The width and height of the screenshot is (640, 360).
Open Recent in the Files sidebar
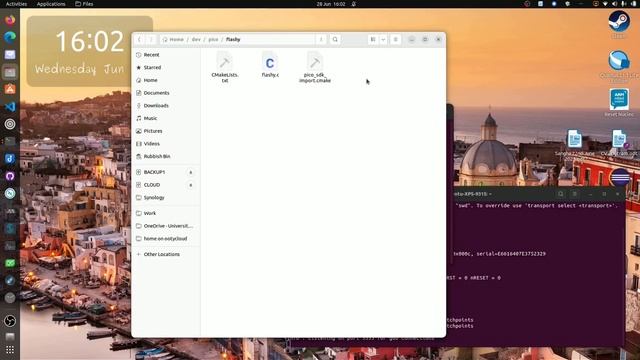pyautogui.click(x=167, y=55)
